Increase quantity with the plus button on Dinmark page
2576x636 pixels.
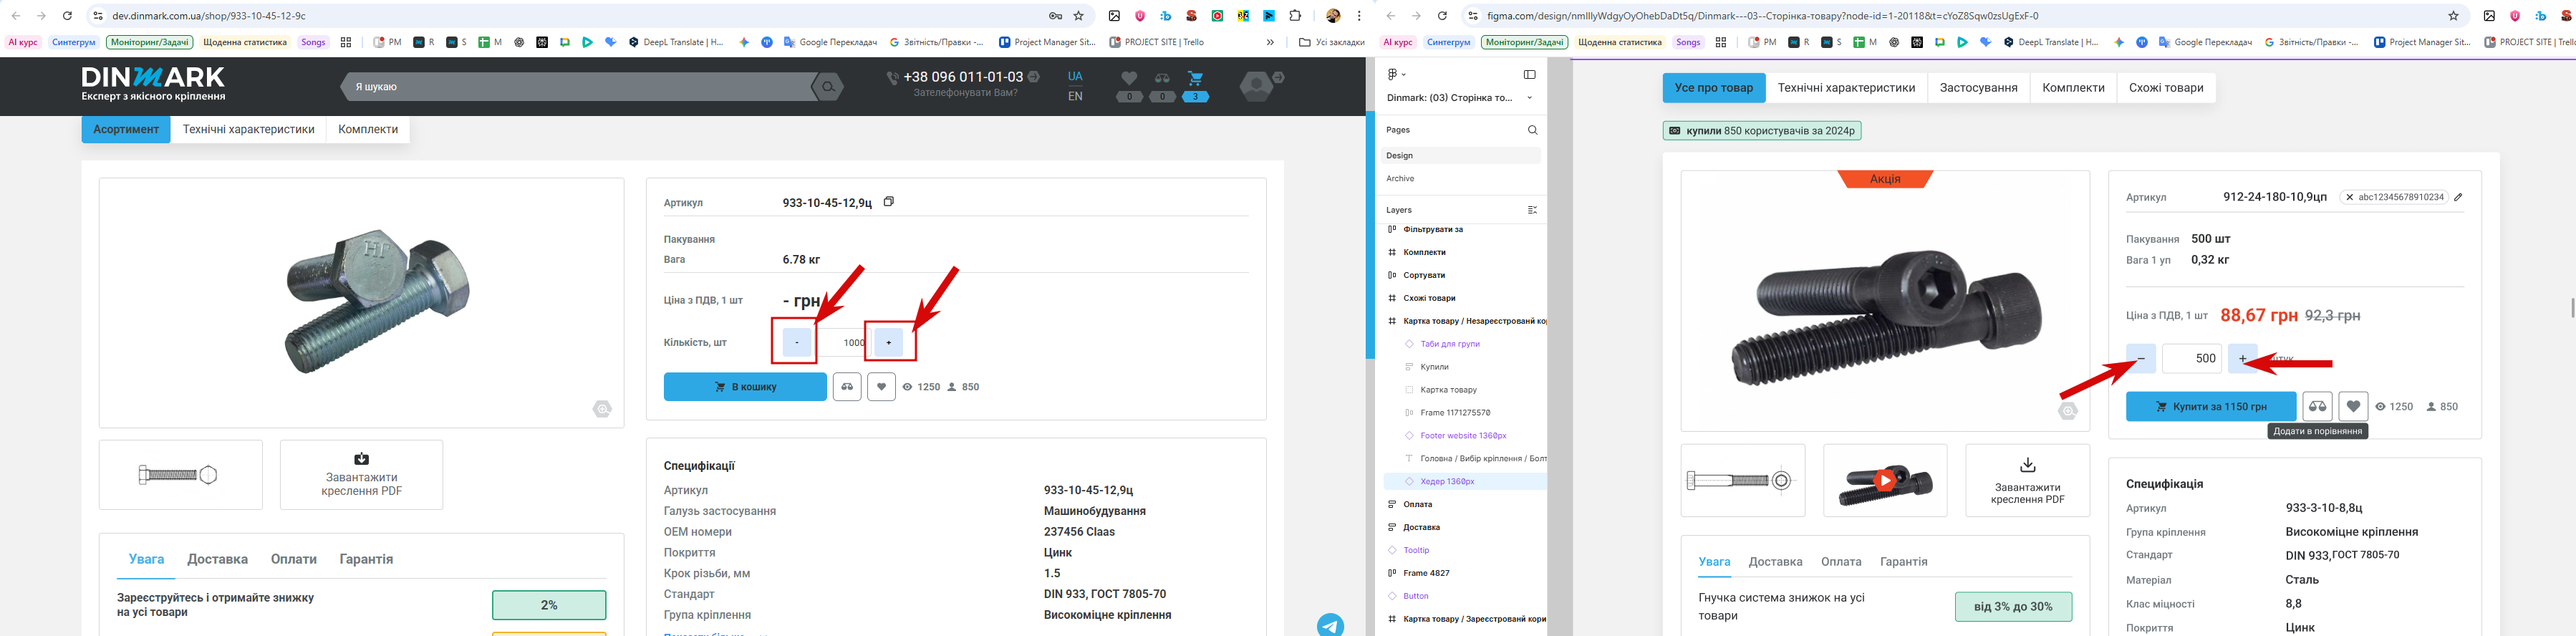click(889, 342)
